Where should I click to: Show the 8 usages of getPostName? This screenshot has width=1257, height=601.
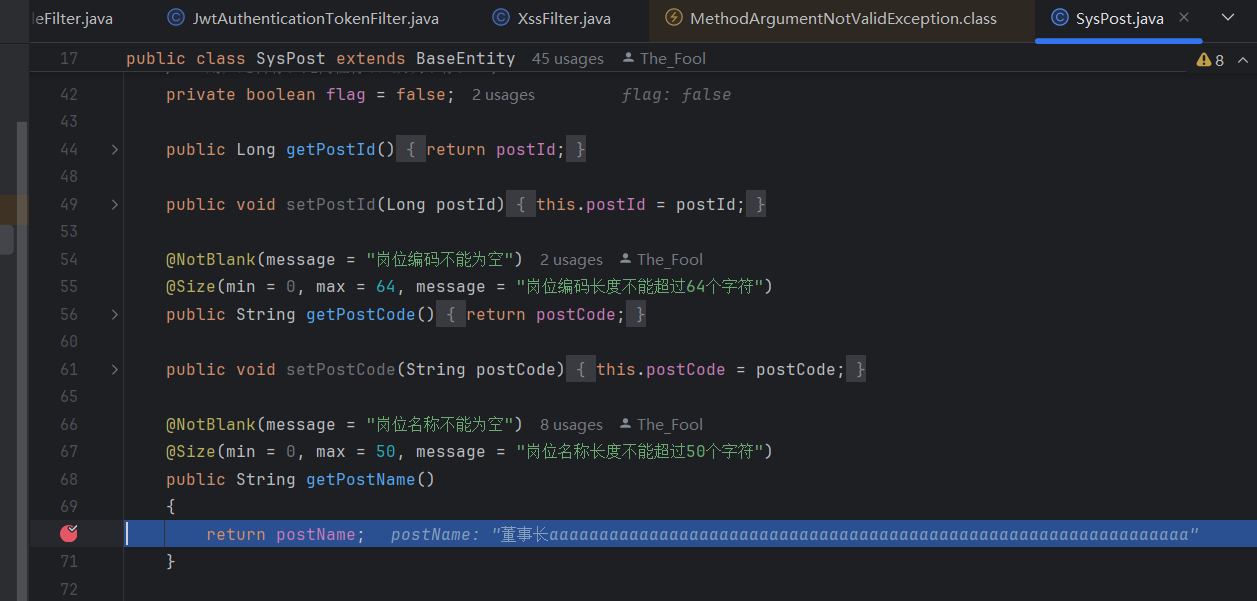pos(571,425)
